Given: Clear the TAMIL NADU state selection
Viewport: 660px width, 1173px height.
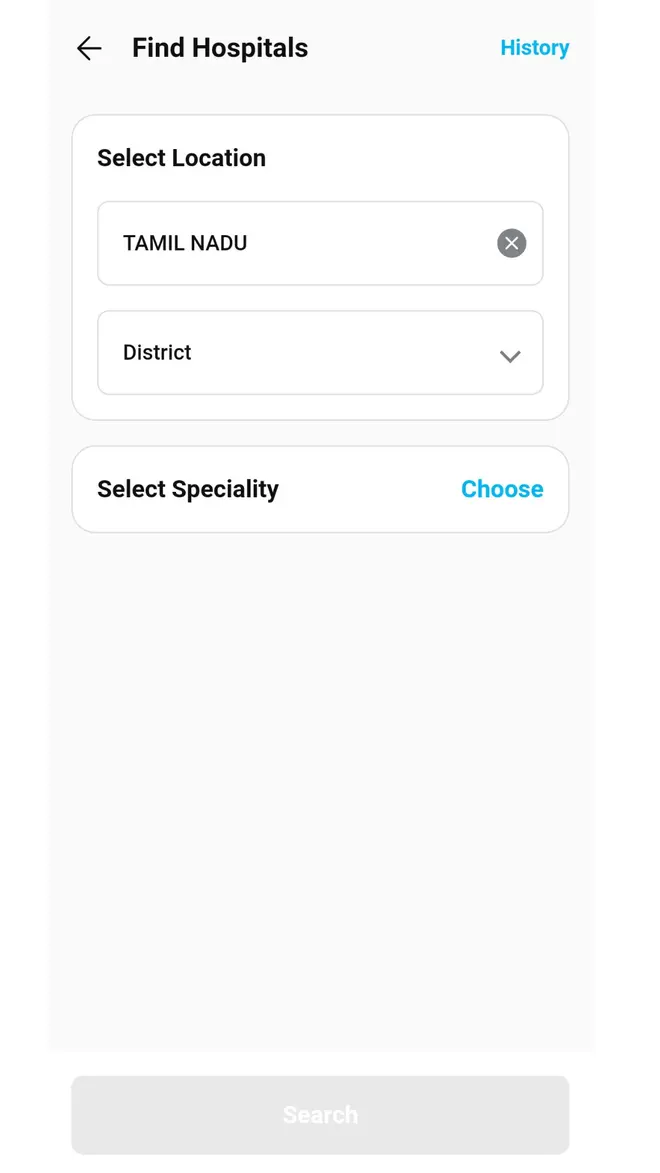Looking at the screenshot, I should click(511, 243).
